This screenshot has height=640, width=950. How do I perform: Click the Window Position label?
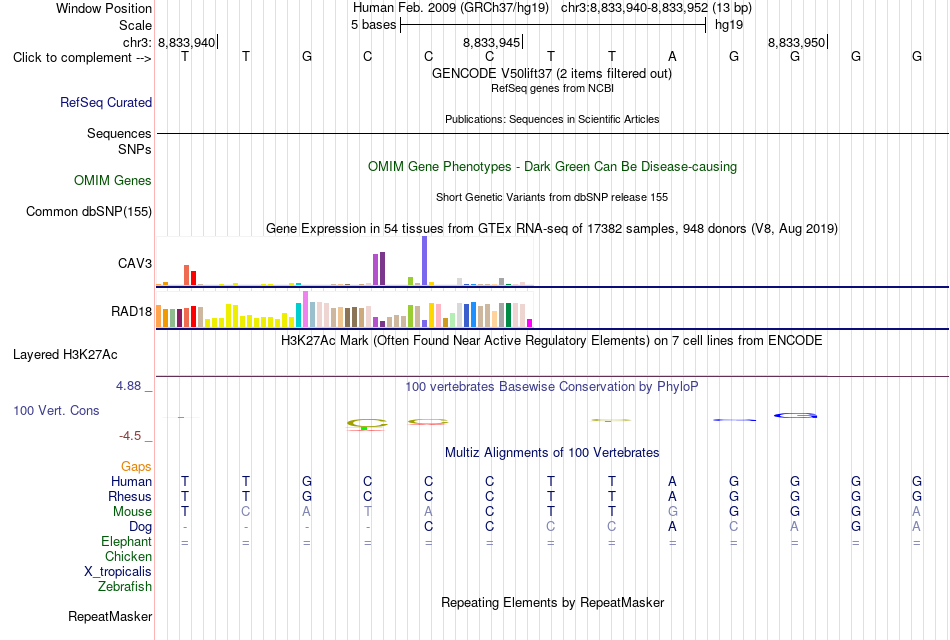[x=104, y=8]
